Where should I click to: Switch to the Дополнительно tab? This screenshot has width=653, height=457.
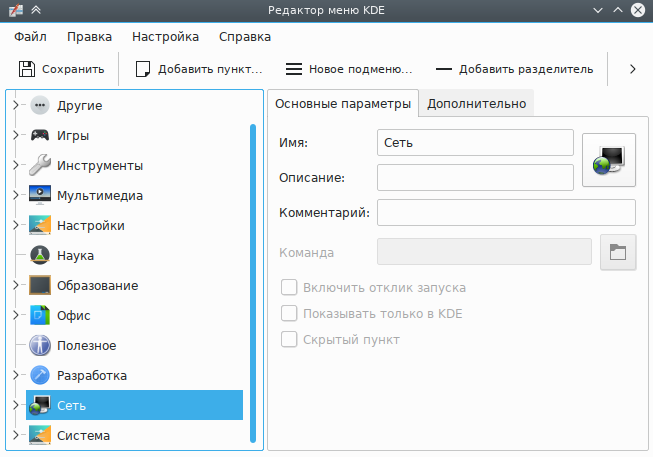[476, 103]
